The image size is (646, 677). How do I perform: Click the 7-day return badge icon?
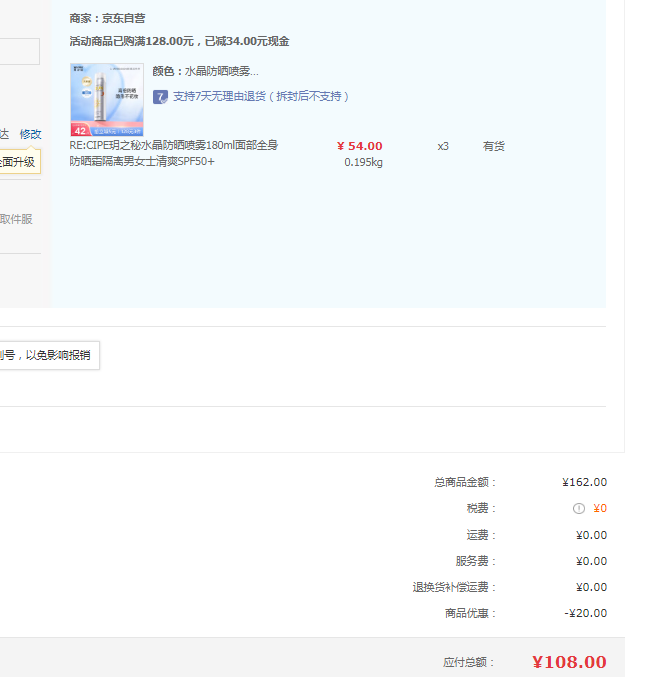point(160,97)
